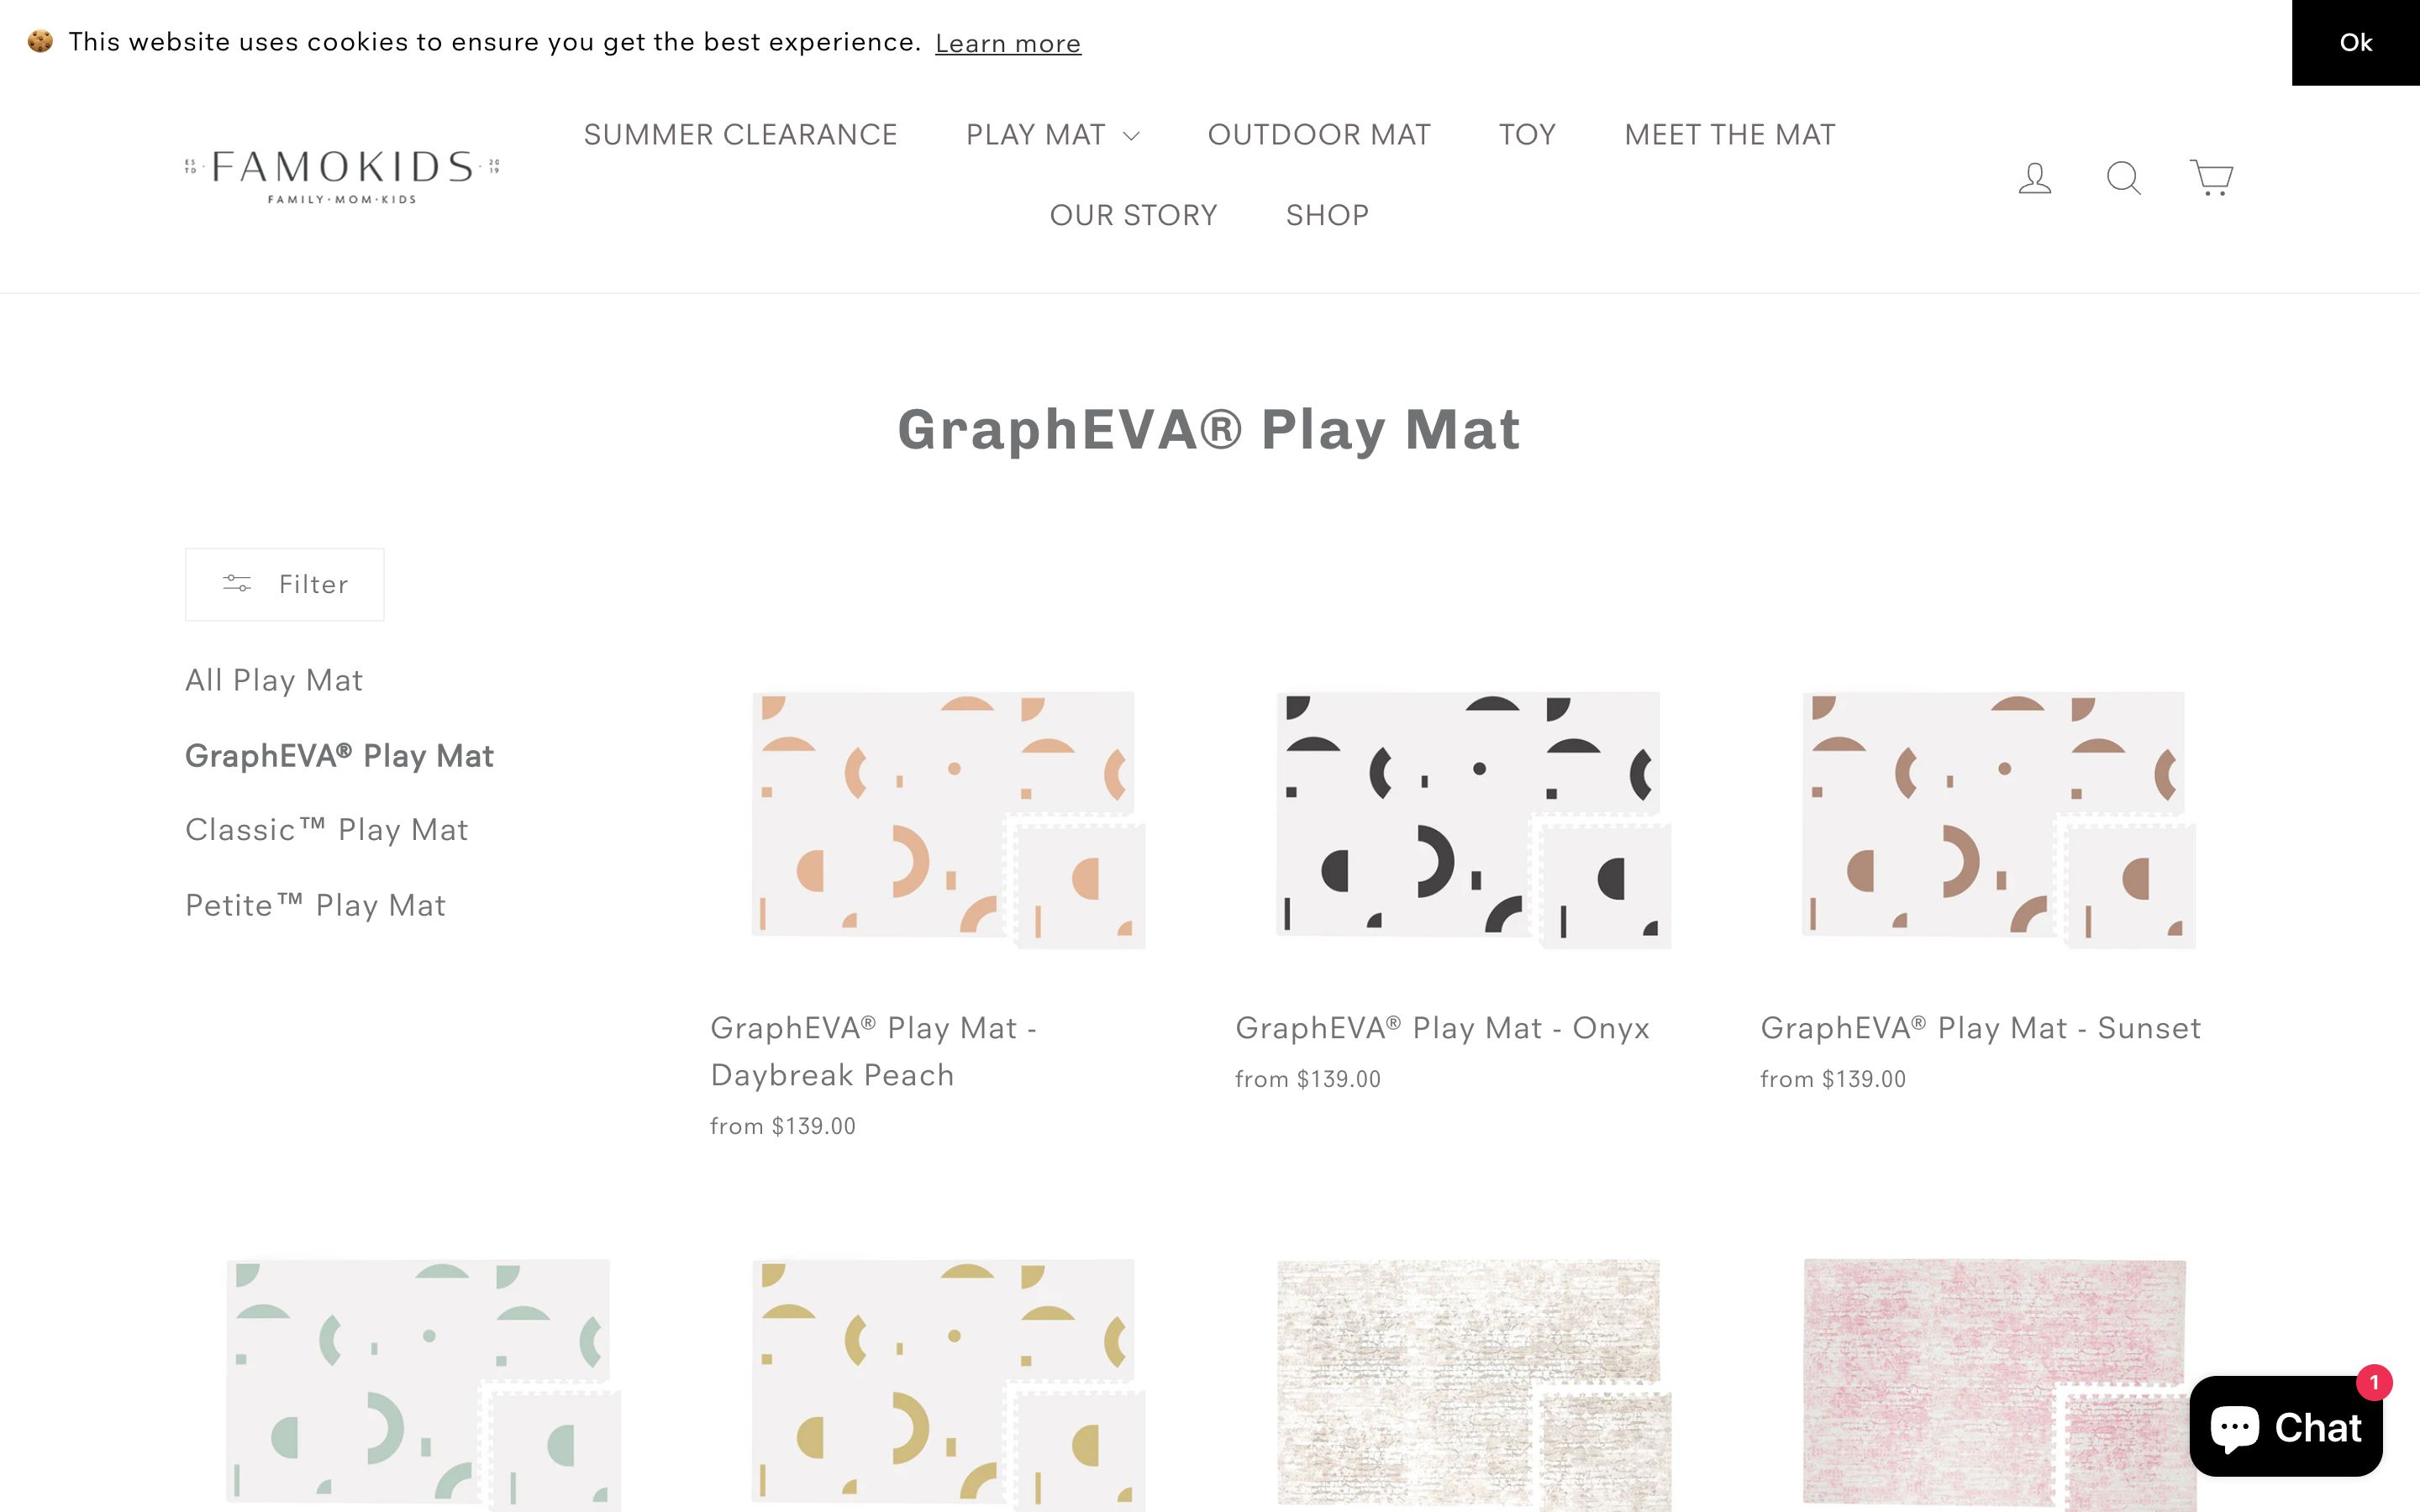Go to Outdoor Mat page
The height and width of the screenshot is (1512, 2420).
(1318, 135)
